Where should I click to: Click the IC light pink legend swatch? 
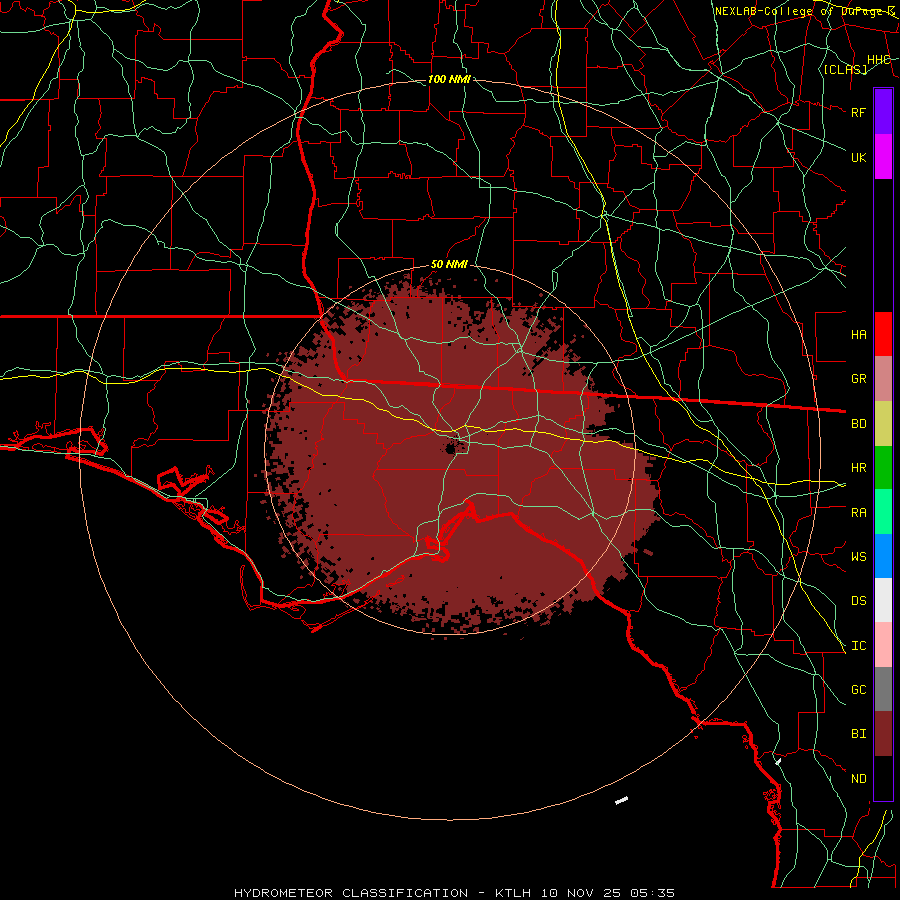tap(883, 645)
